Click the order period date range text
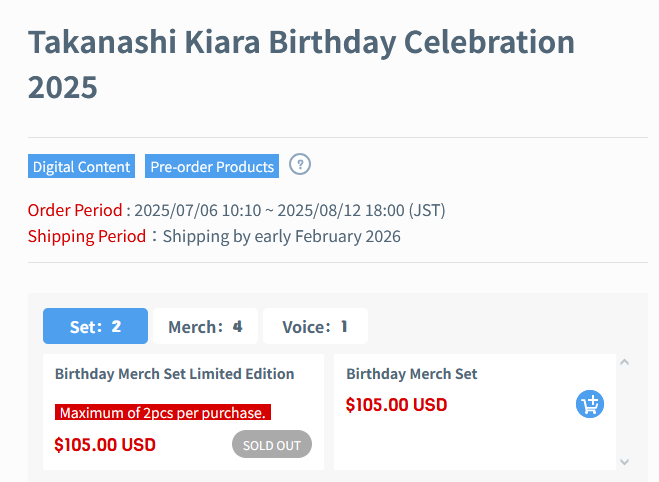Image resolution: width=659 pixels, height=482 pixels. (x=290, y=210)
